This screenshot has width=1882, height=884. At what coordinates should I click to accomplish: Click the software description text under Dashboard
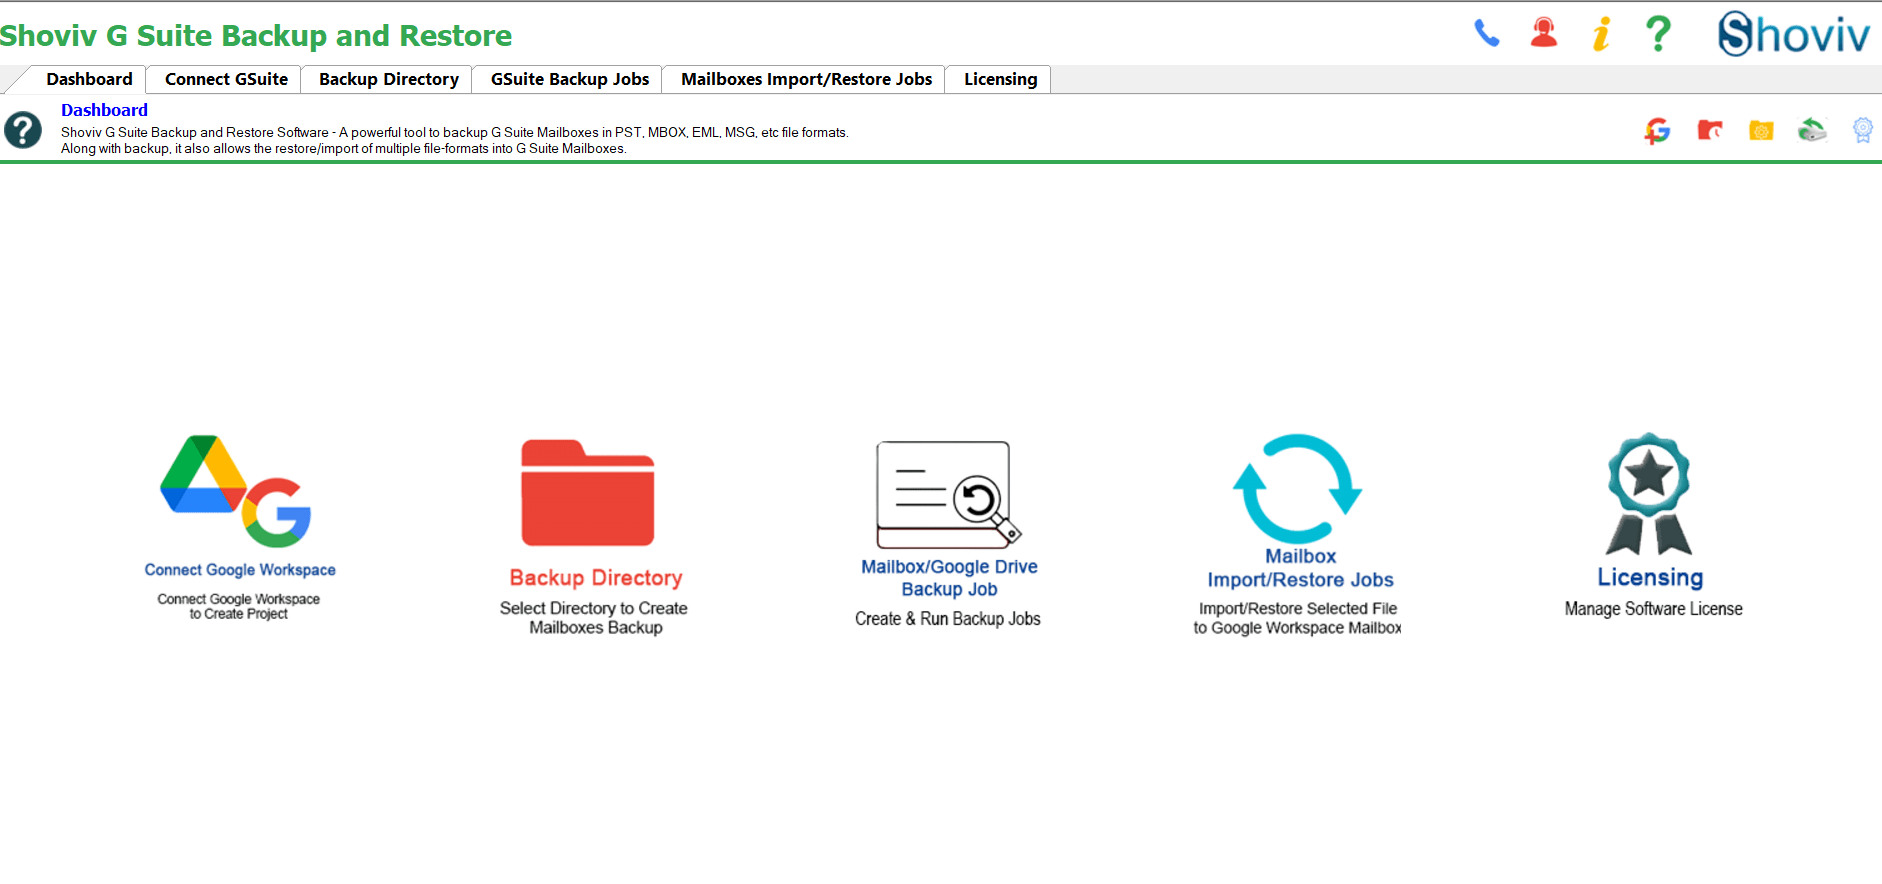tap(455, 140)
